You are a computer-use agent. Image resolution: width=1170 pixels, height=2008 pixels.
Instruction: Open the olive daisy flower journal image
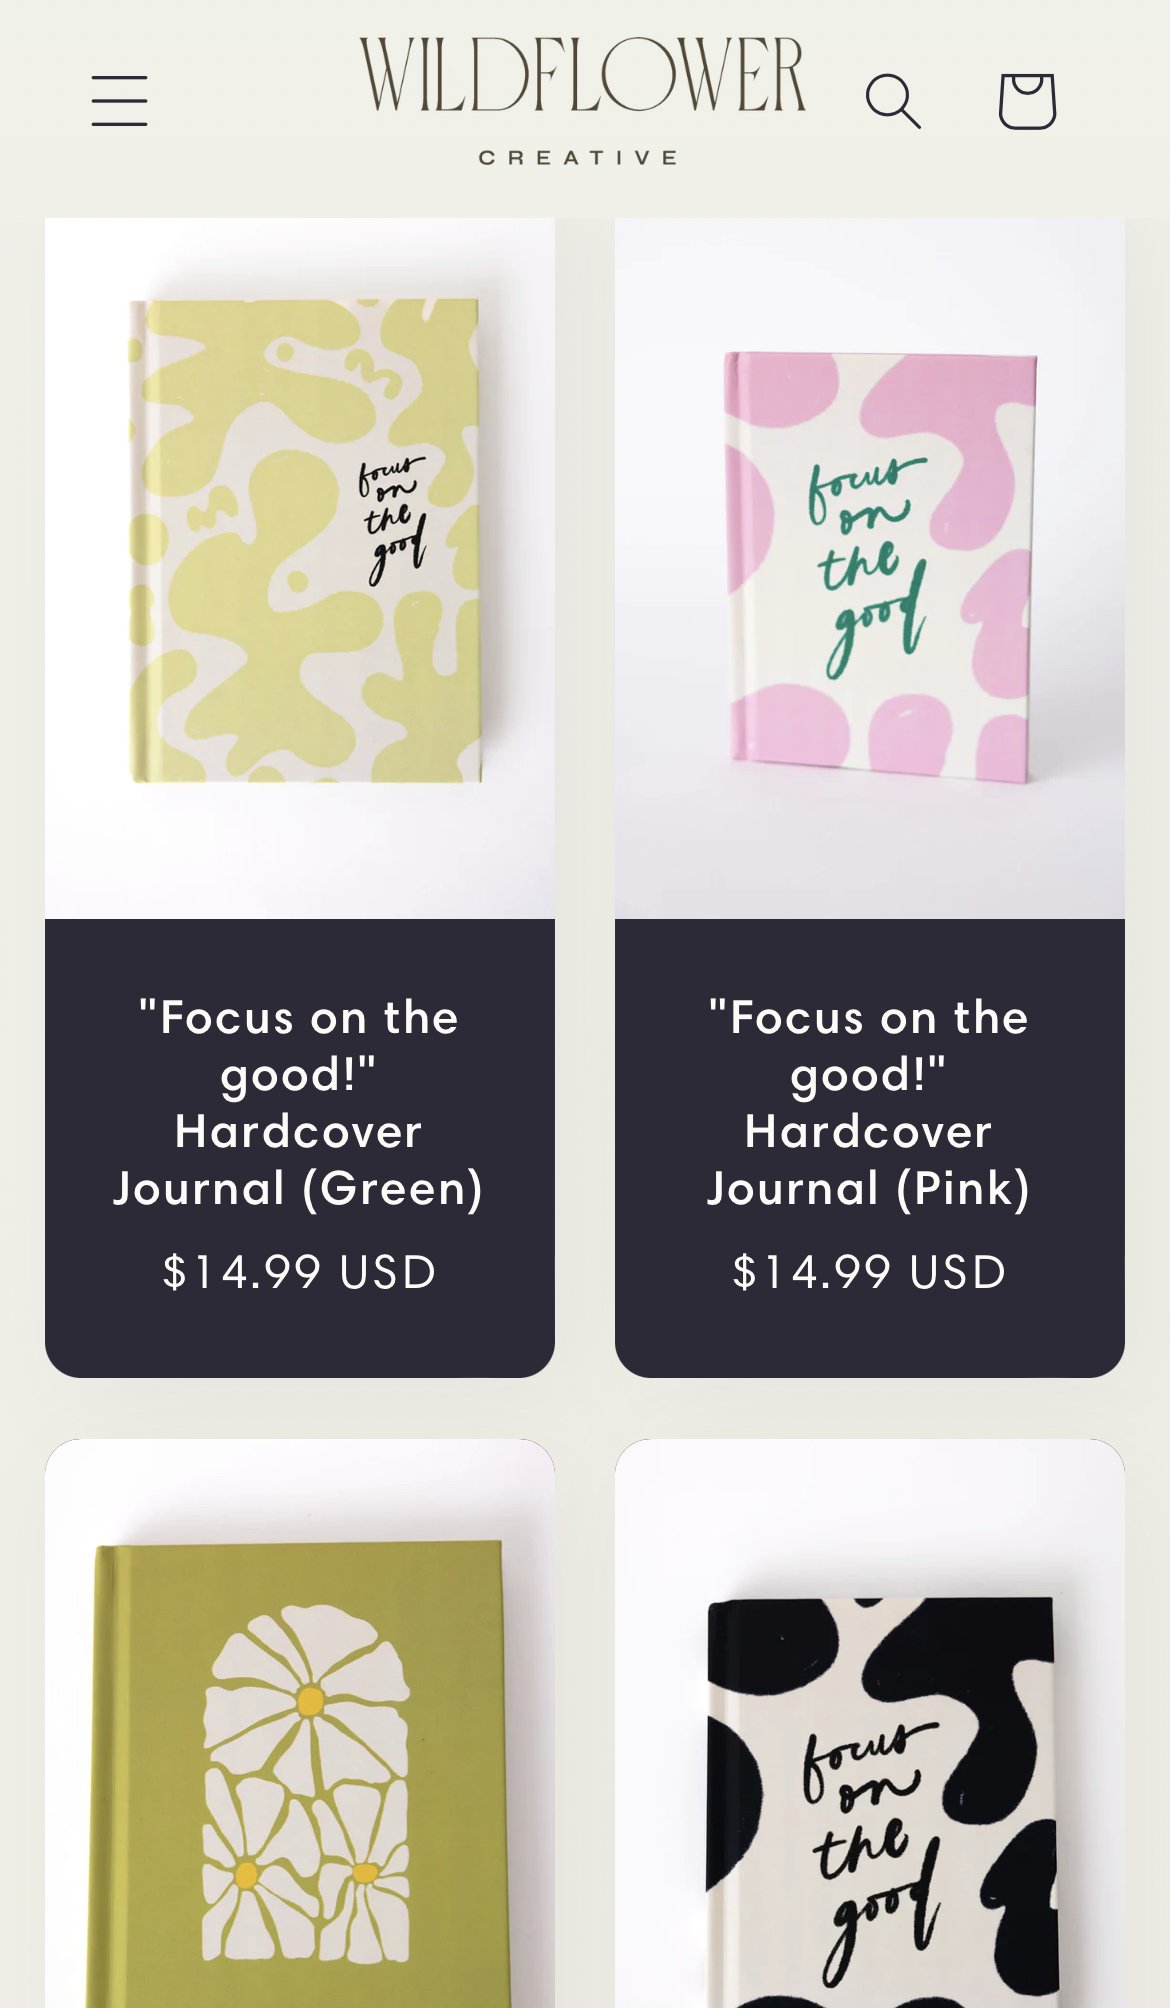click(300, 1723)
